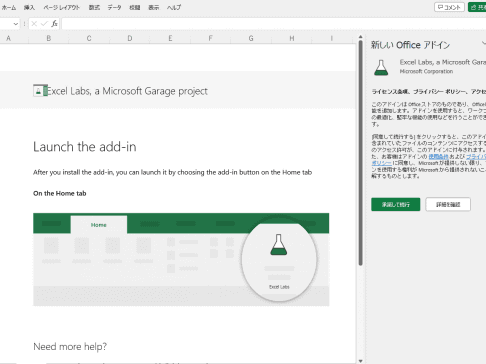This screenshot has width=486, height=364.
Task: Confirm the entry with the formula bar checkmark icon
Action: [44, 24]
